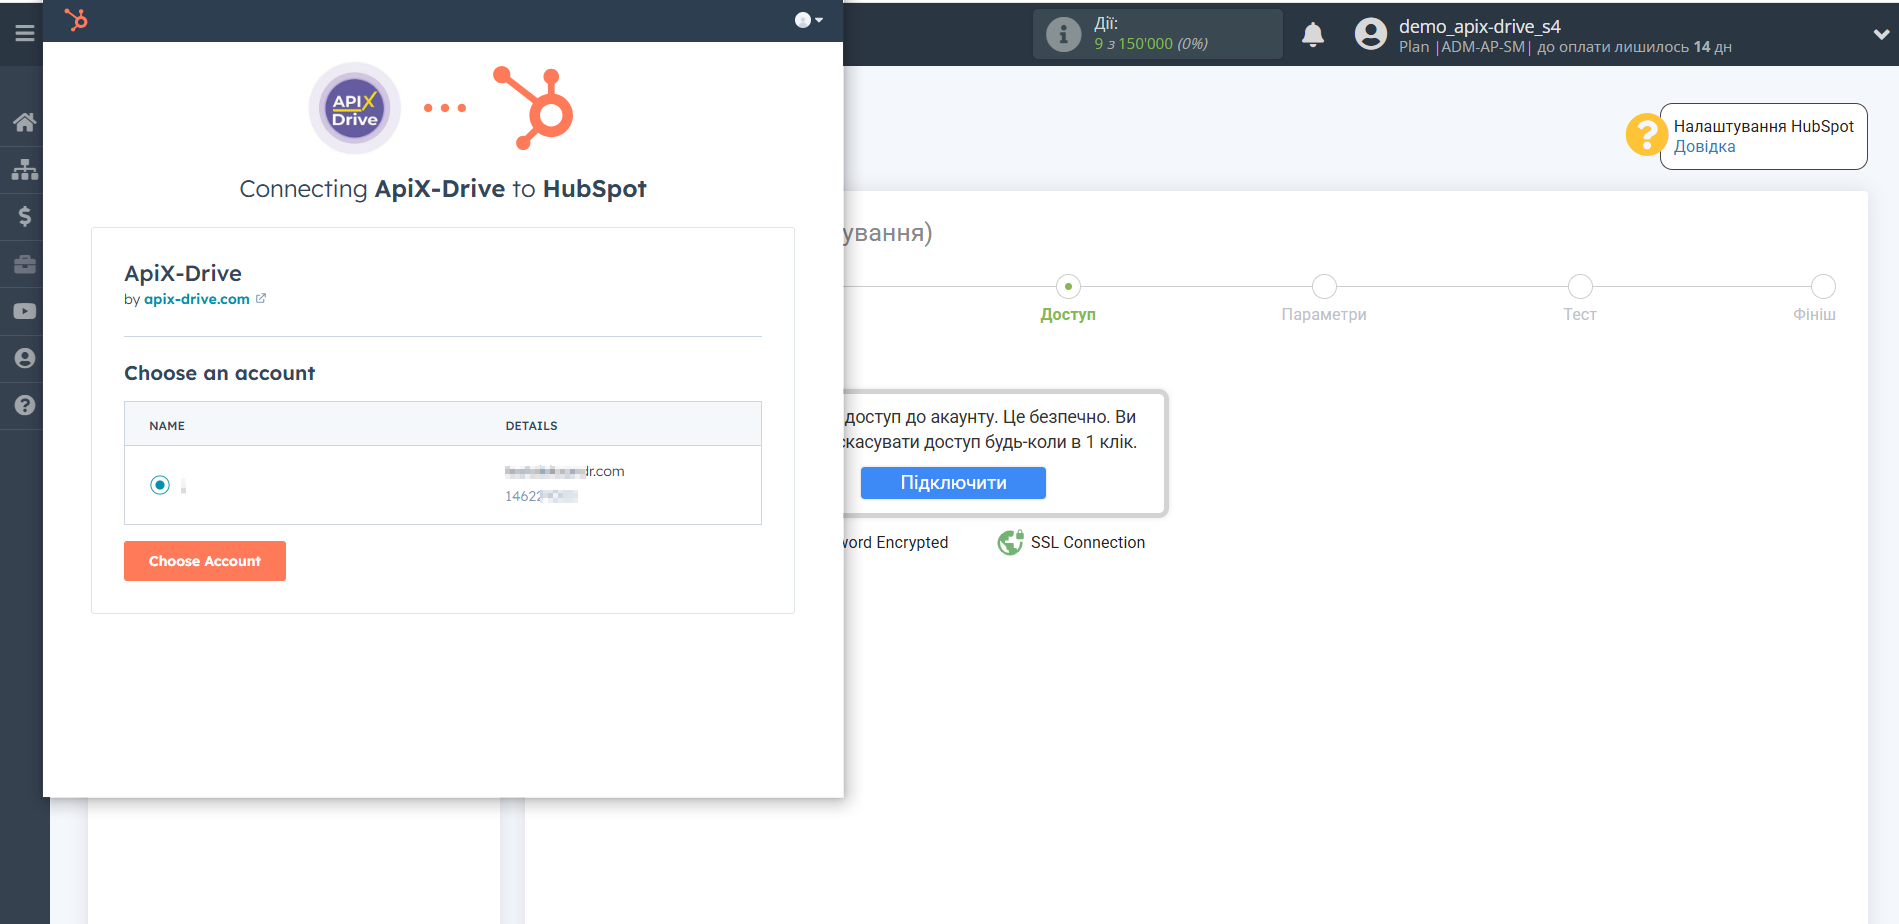Open connections sitemap icon in sidebar

point(25,169)
